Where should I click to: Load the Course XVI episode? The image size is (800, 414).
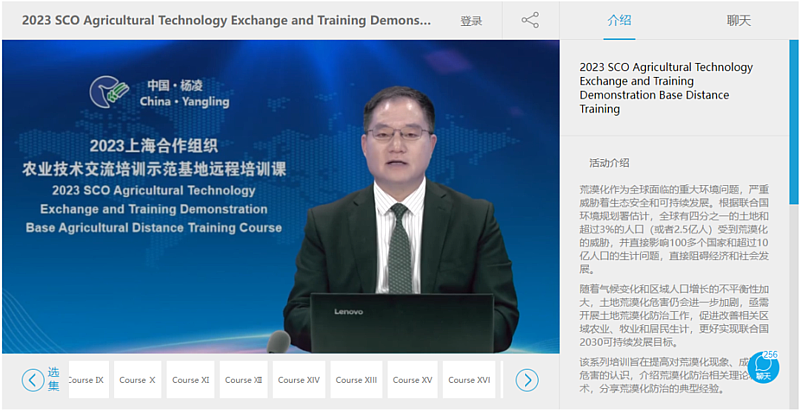pos(469,380)
